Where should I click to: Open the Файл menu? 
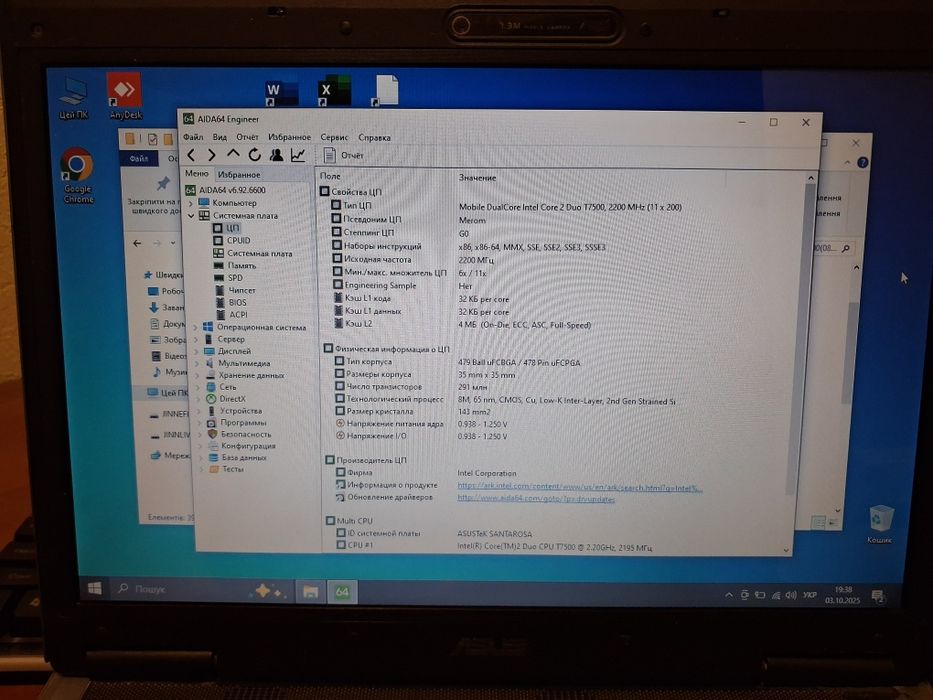coord(193,137)
